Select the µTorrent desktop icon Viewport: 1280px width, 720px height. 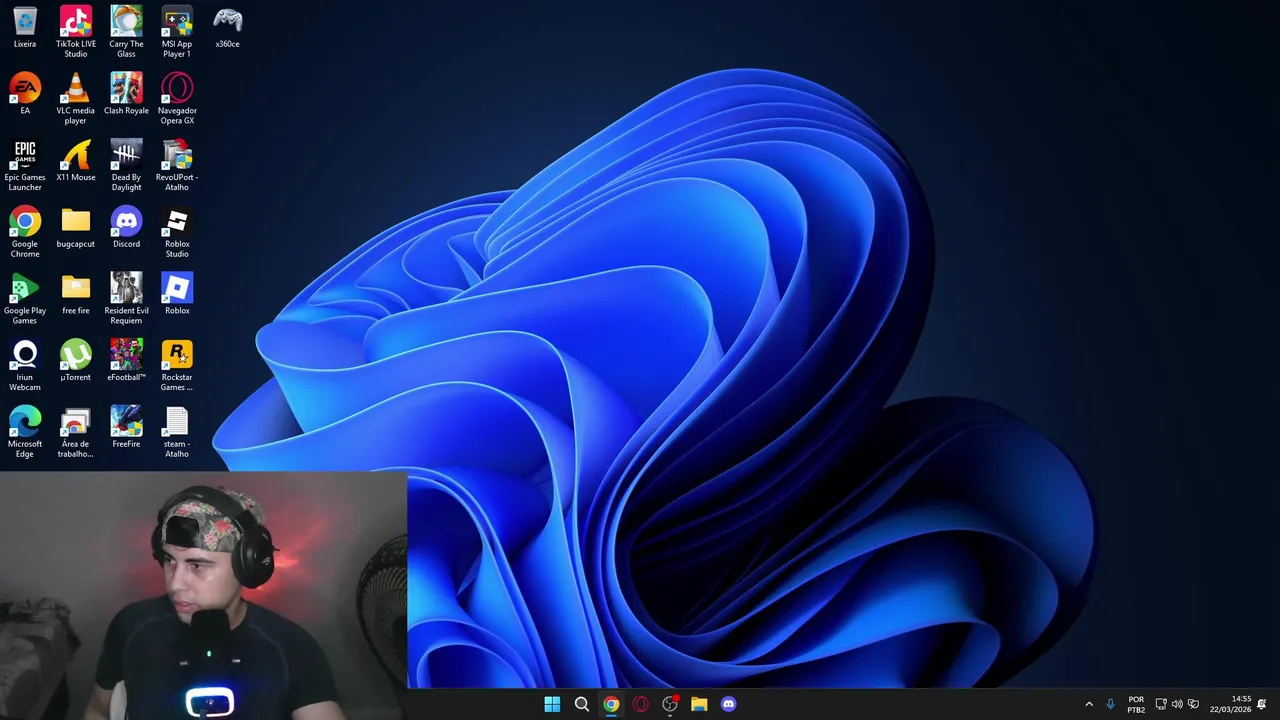point(76,361)
